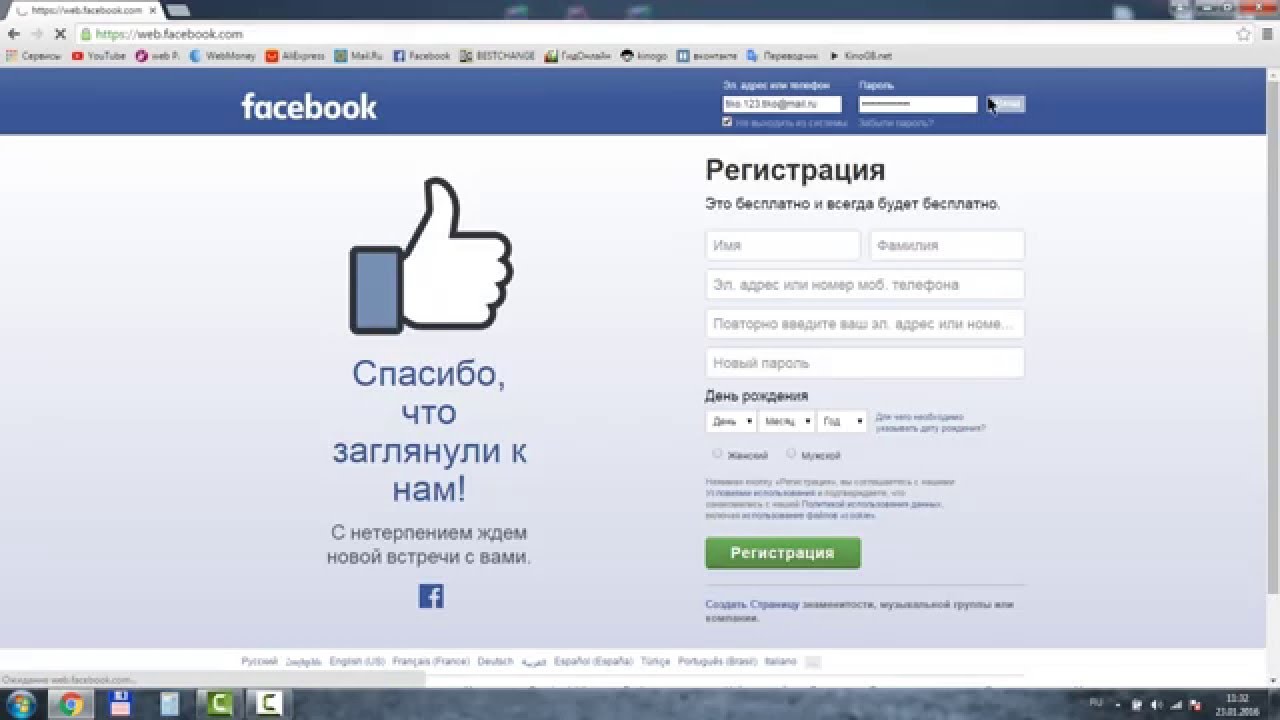Image resolution: width=1280 pixels, height=720 pixels.
Task: Click the Facebook logo in header
Action: pos(309,106)
